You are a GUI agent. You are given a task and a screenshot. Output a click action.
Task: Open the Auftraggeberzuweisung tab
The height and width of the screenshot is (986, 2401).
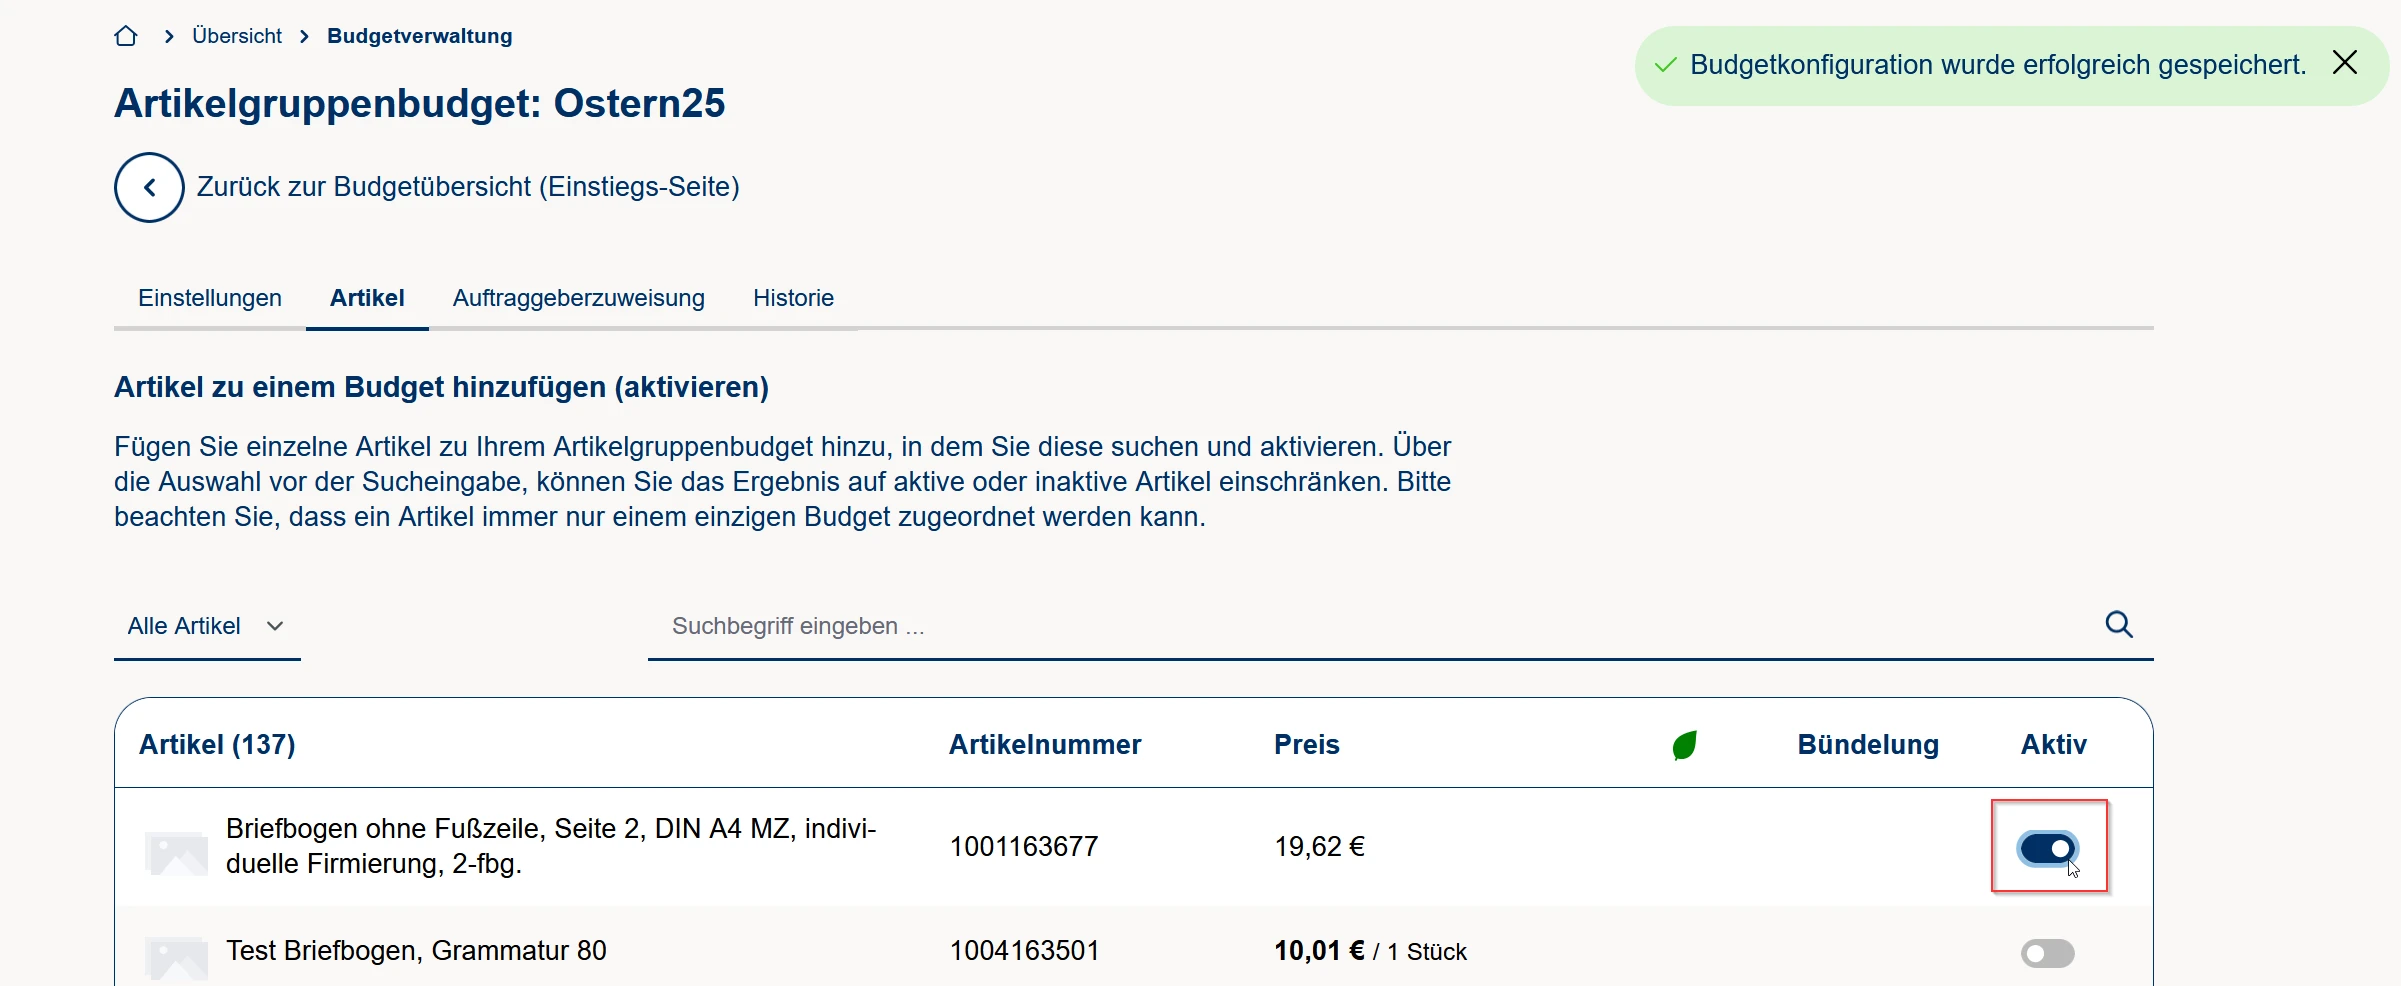pos(578,298)
